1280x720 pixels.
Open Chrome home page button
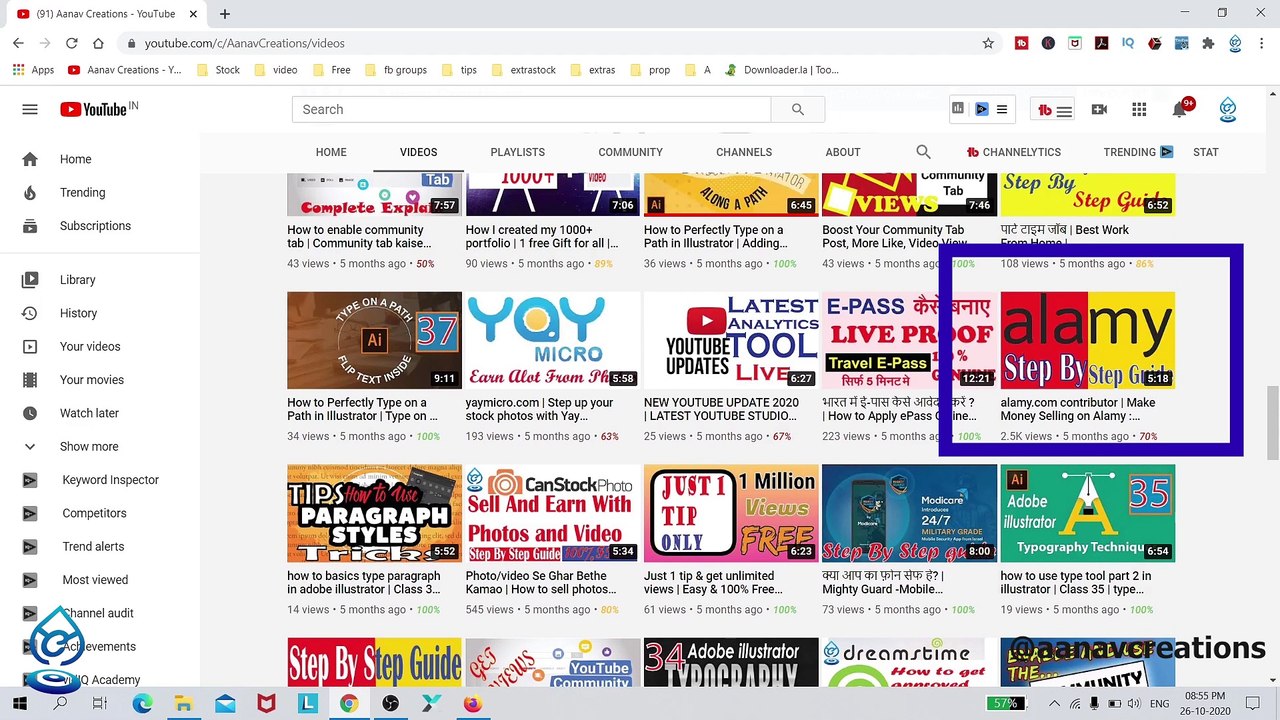[98, 43]
